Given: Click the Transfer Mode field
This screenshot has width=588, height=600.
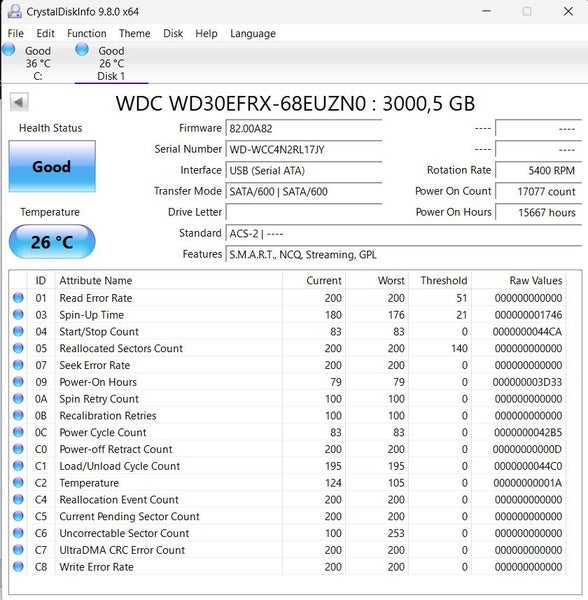Looking at the screenshot, I should coord(304,191).
